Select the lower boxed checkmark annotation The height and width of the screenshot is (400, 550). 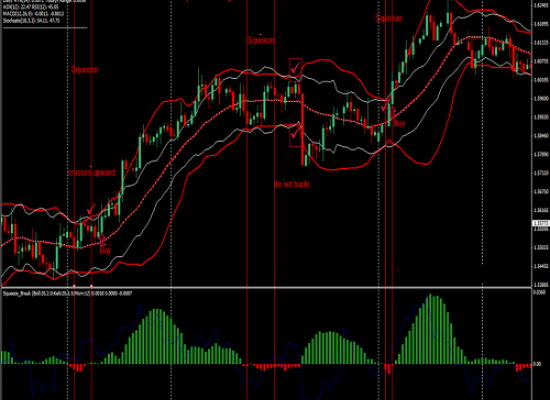[x=295, y=133]
